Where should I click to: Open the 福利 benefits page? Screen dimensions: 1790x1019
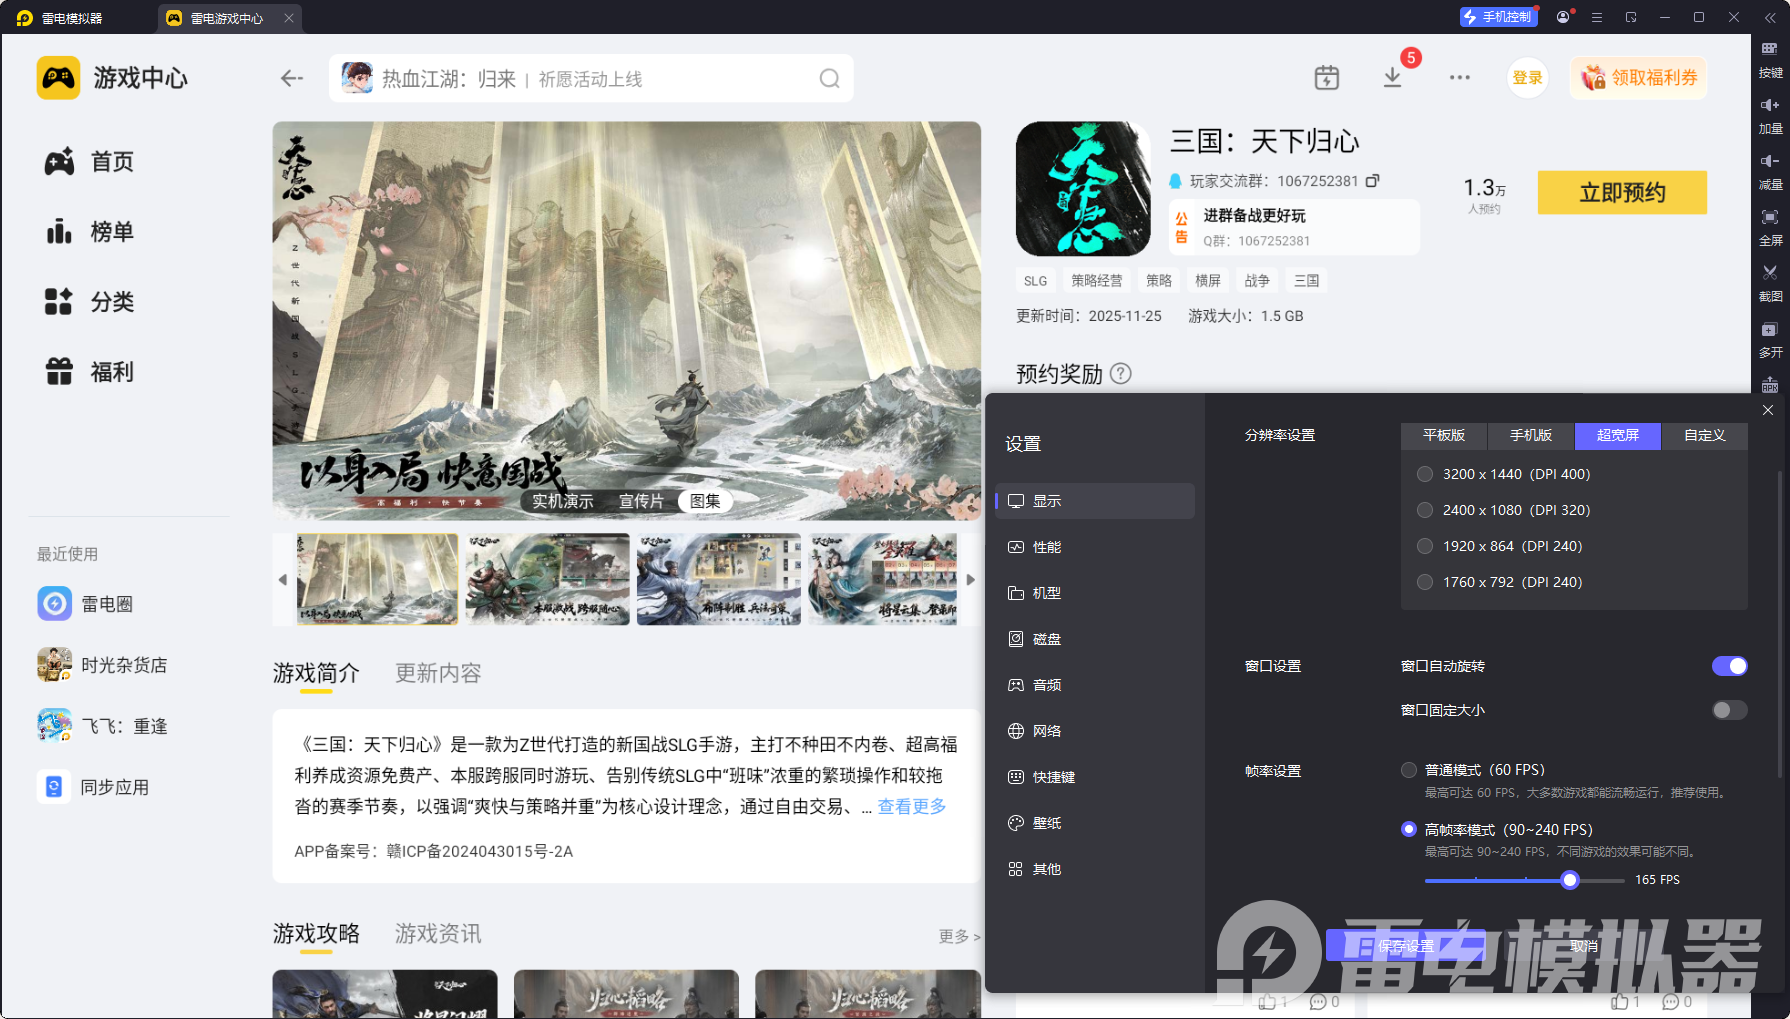tap(89, 372)
